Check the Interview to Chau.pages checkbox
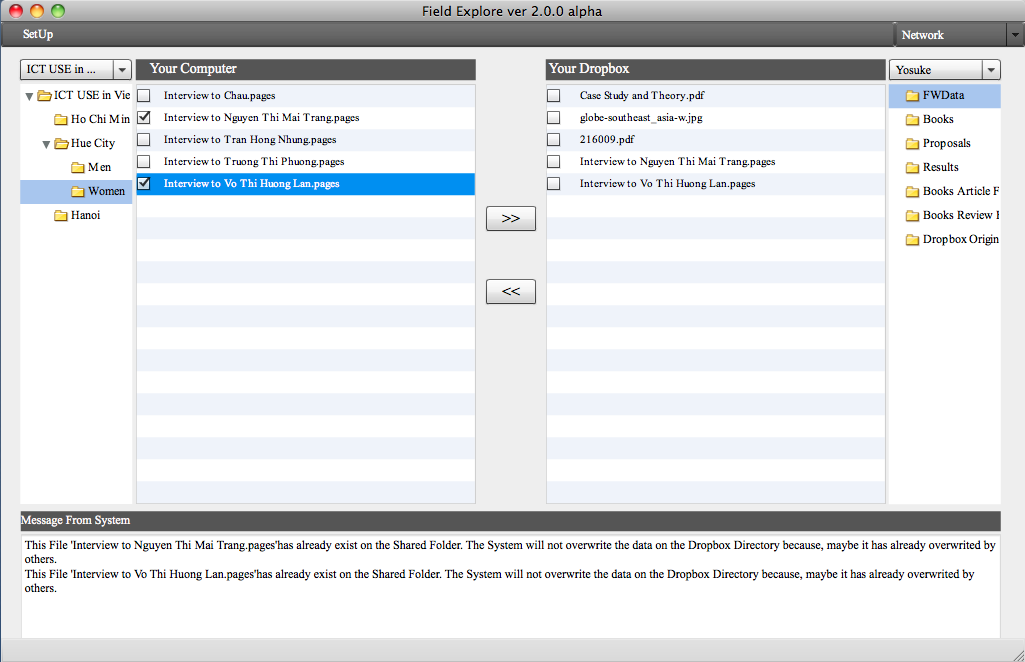1025x662 pixels. point(144,96)
